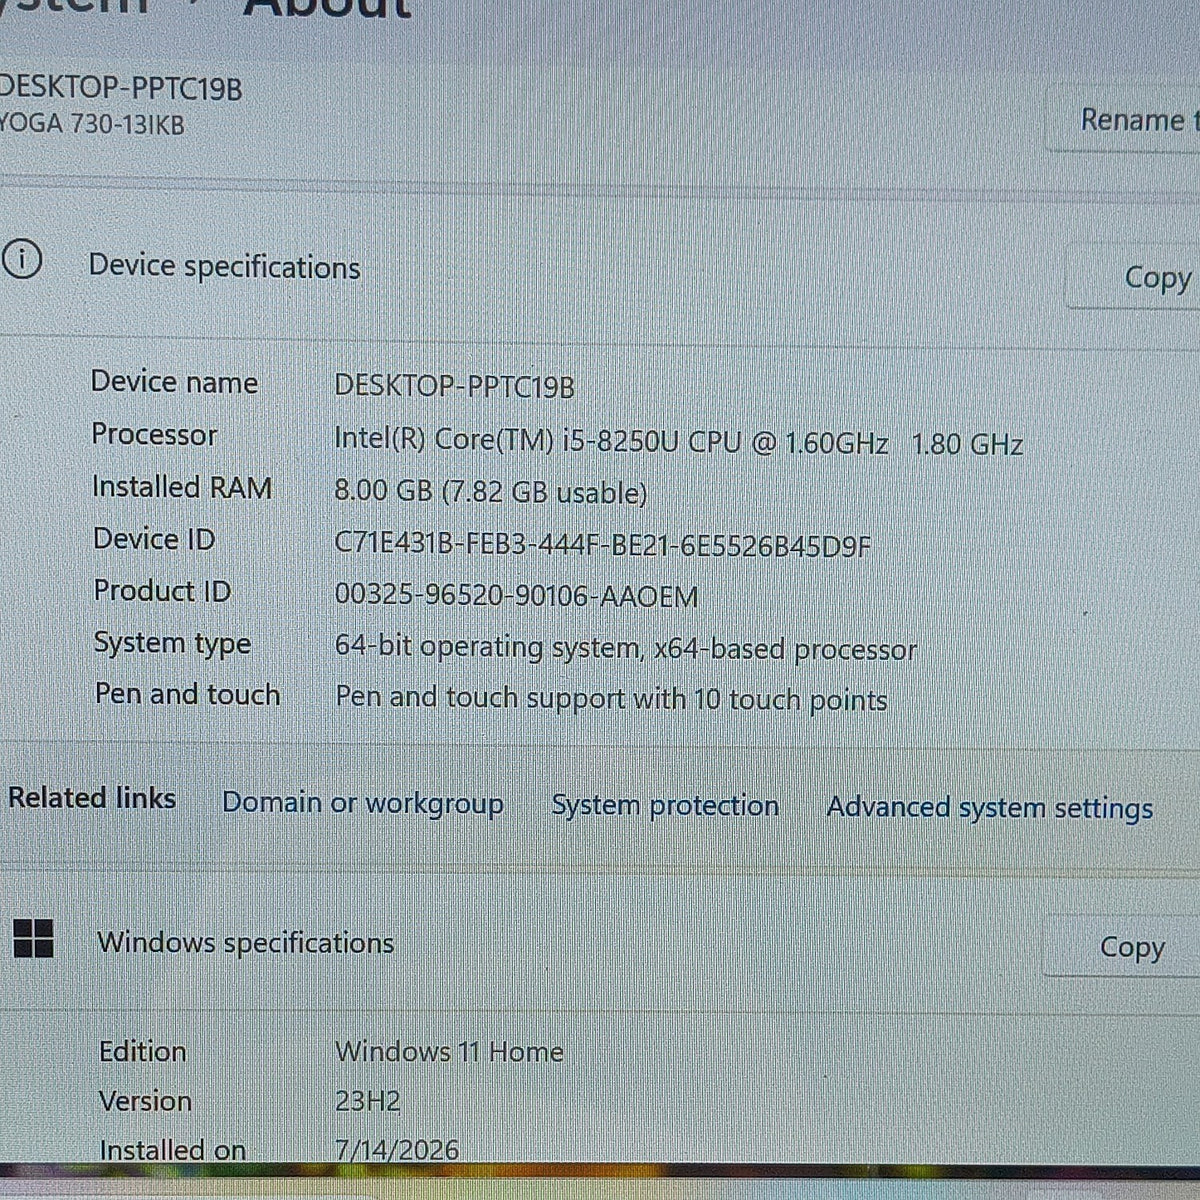1200x1200 pixels.
Task: Click the Device name label
Action: 174,381
